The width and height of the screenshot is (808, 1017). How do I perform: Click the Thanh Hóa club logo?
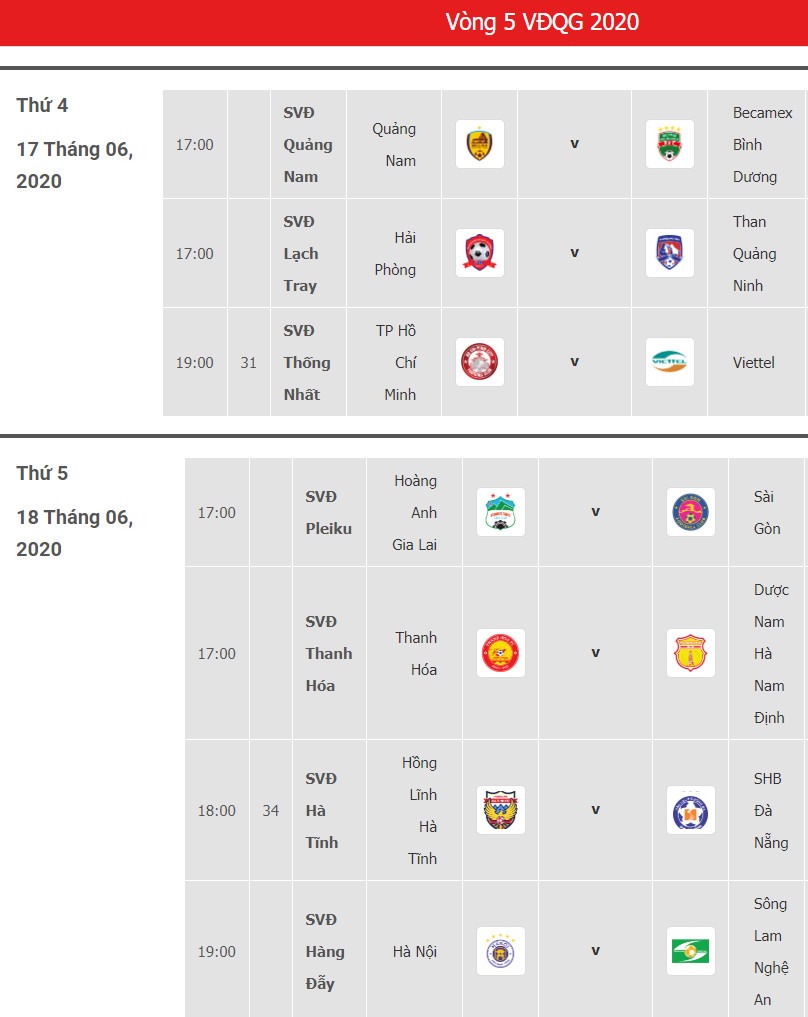pyautogui.click(x=501, y=653)
